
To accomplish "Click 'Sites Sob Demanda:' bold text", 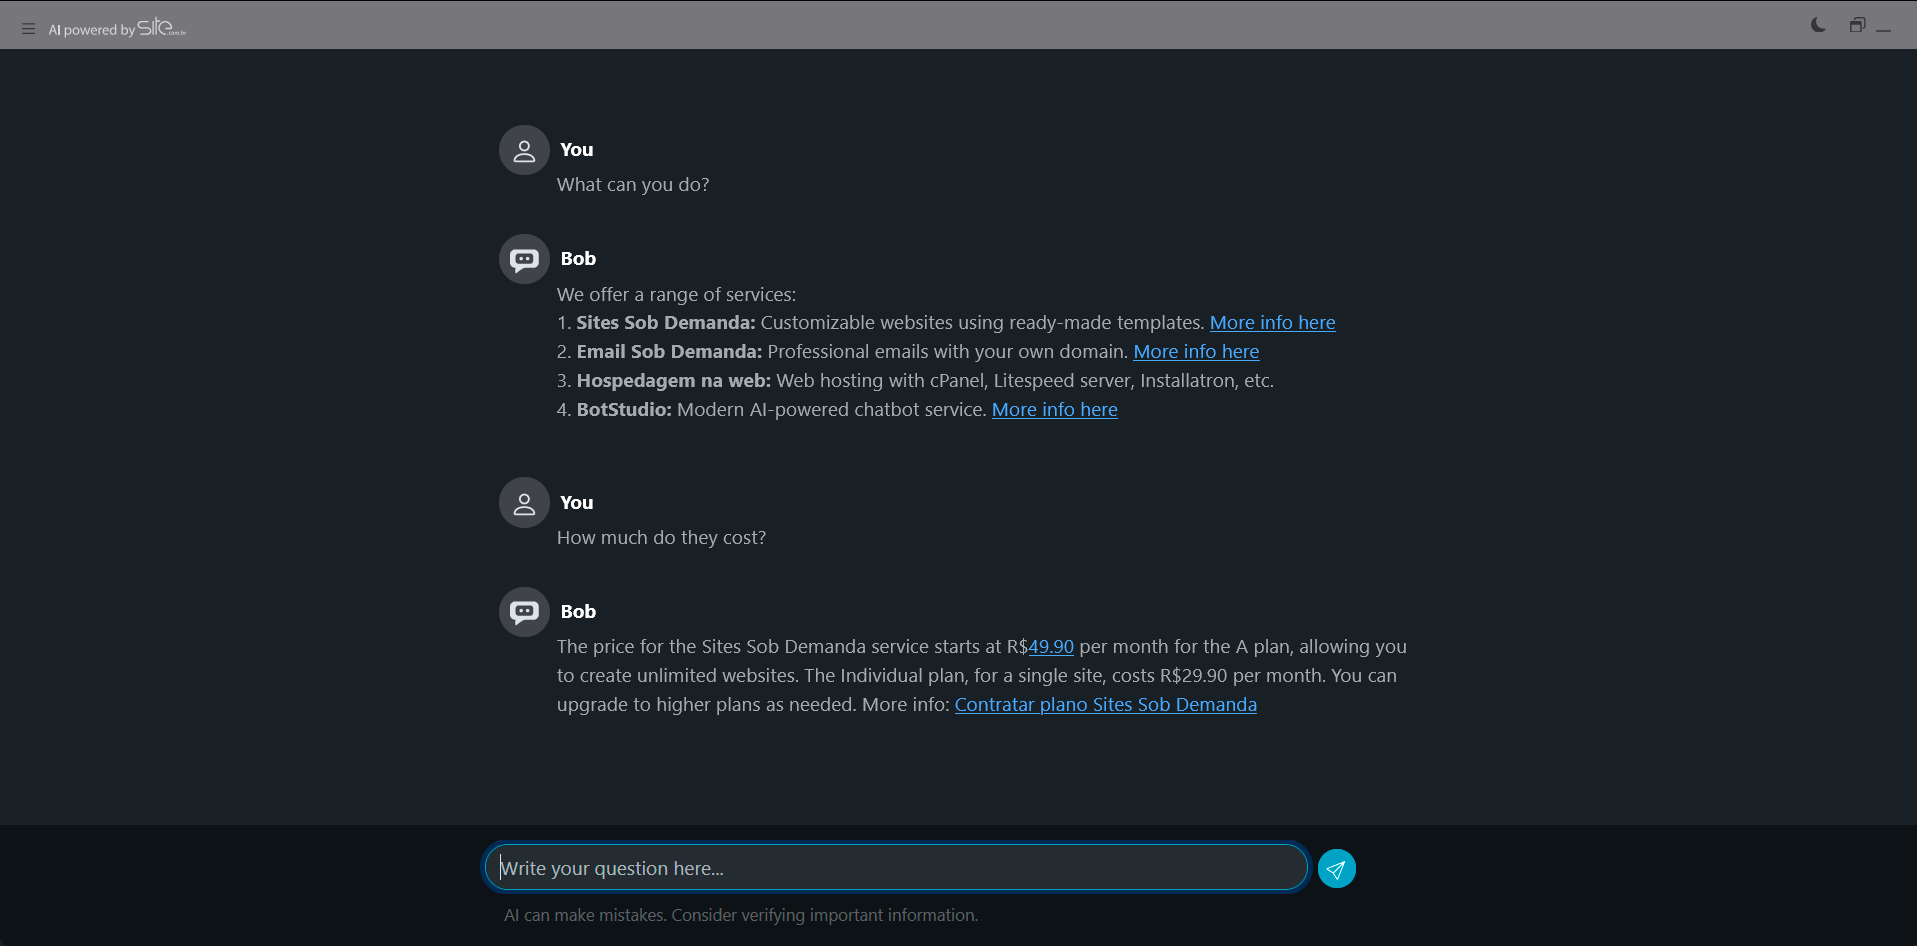I will tap(666, 323).
